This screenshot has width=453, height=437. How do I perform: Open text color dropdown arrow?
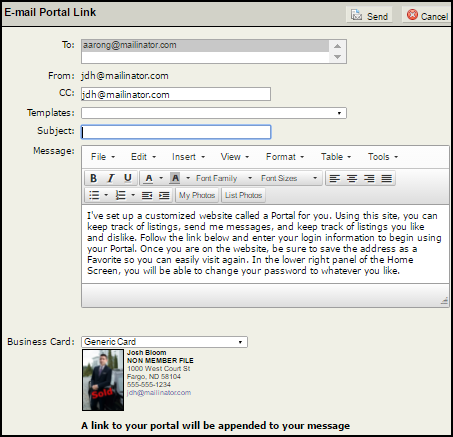(161, 178)
